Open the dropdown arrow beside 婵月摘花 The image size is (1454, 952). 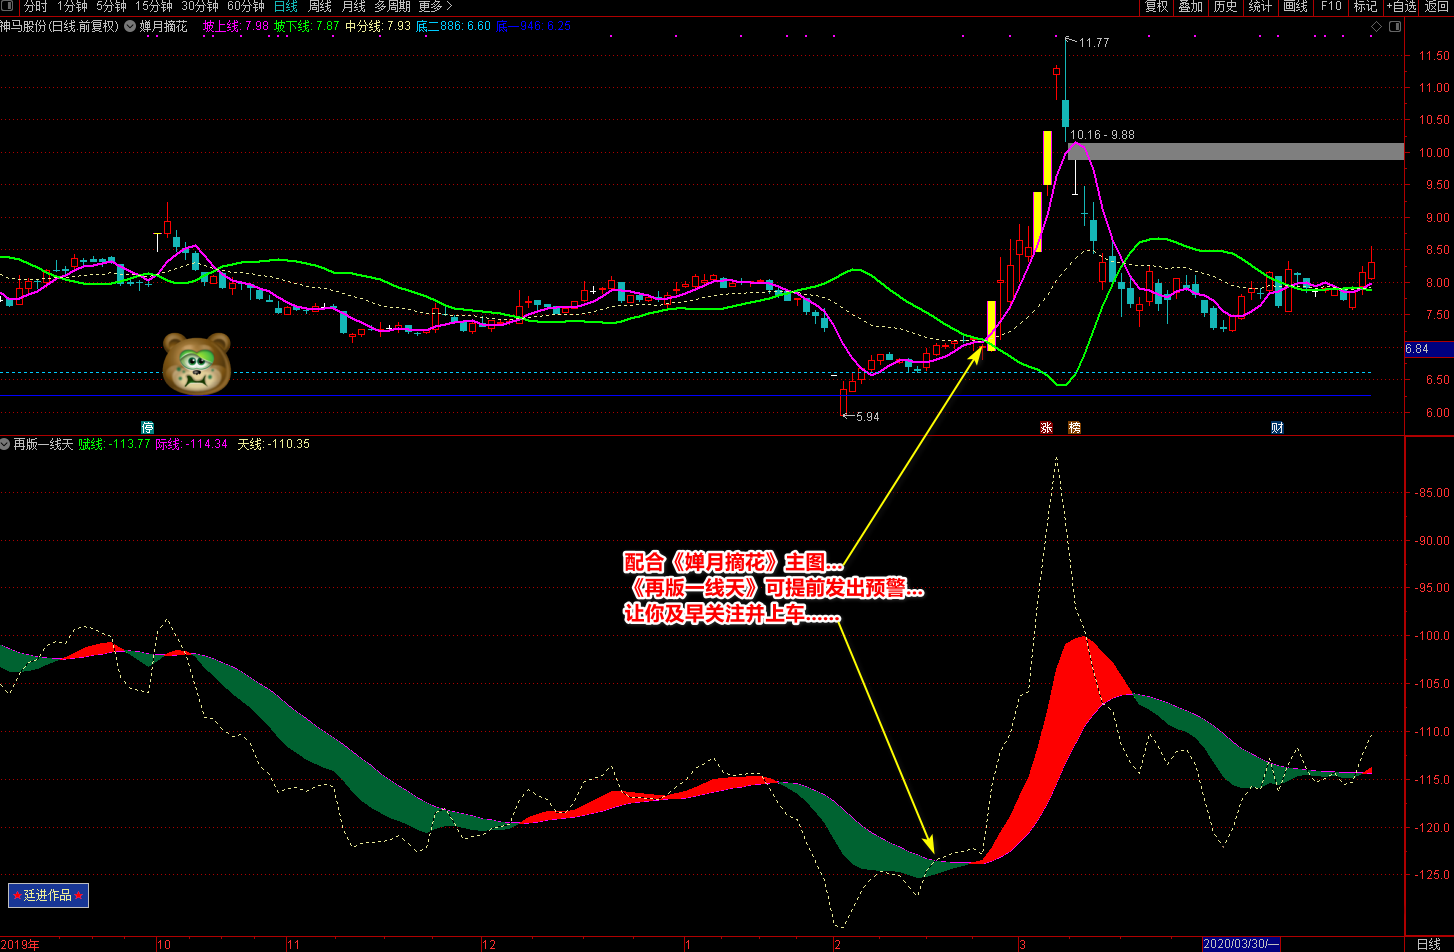pos(128,27)
